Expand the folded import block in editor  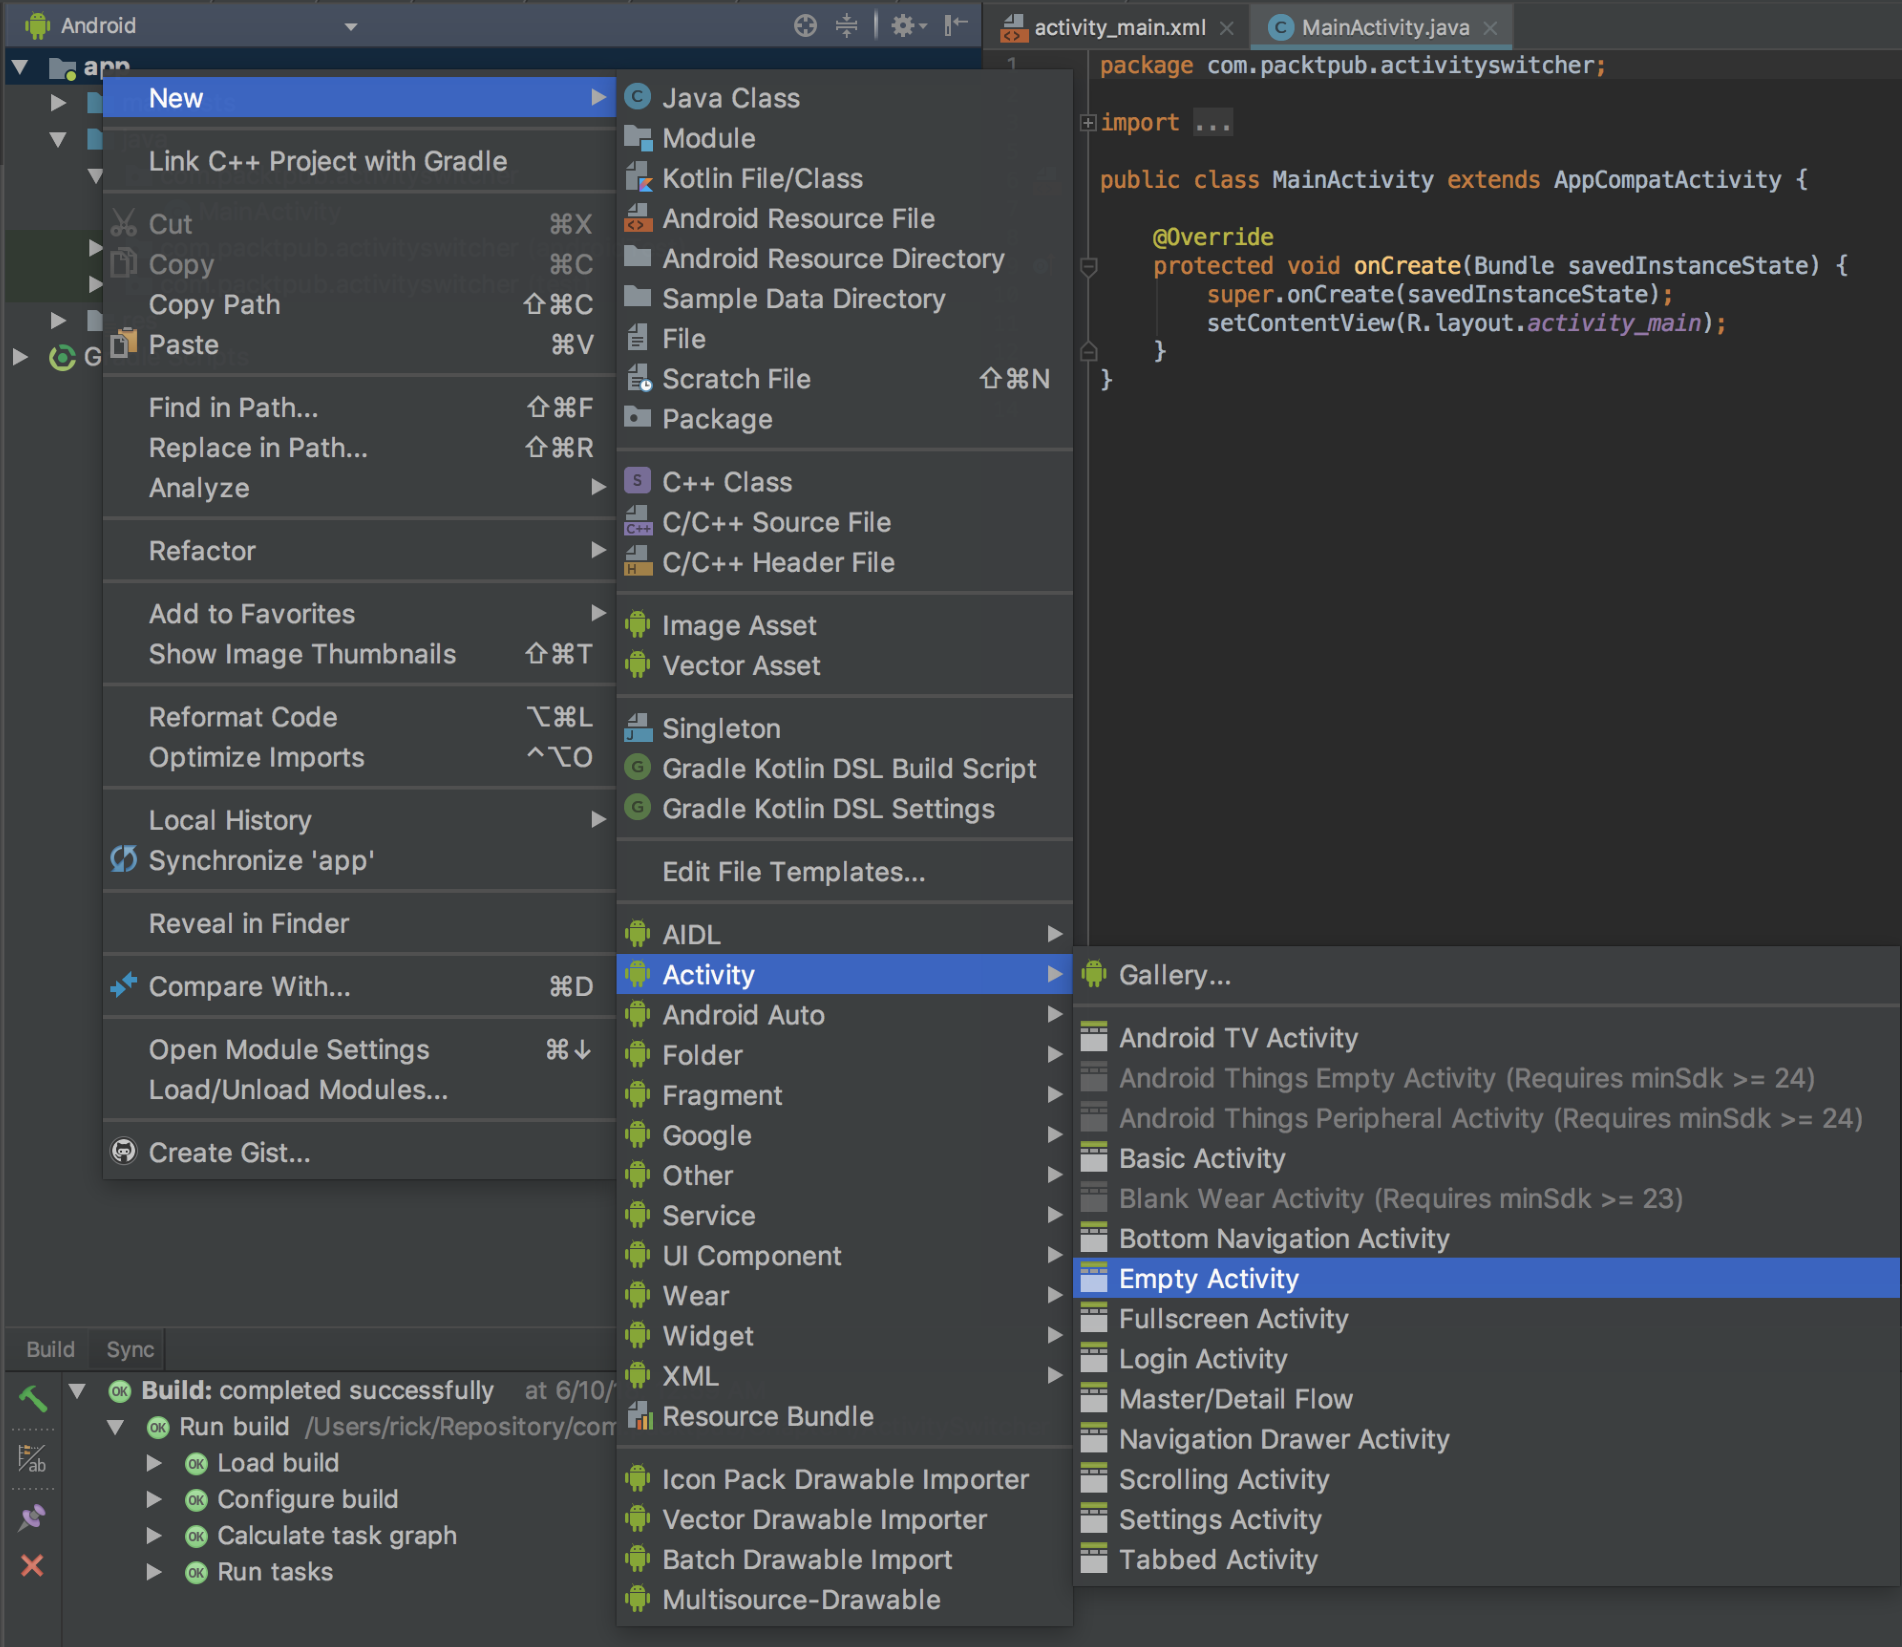click(1088, 123)
